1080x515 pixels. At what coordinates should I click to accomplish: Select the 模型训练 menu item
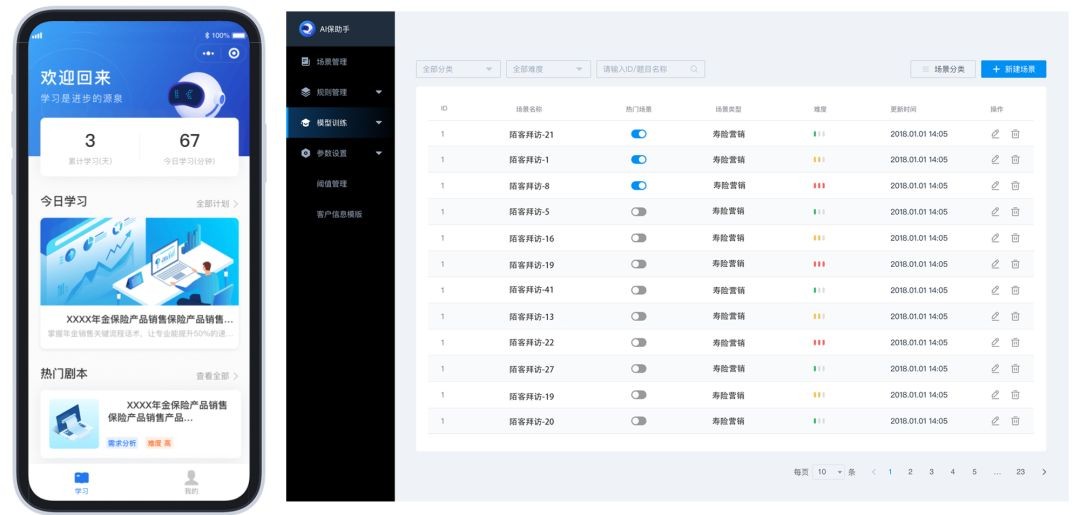[340, 123]
